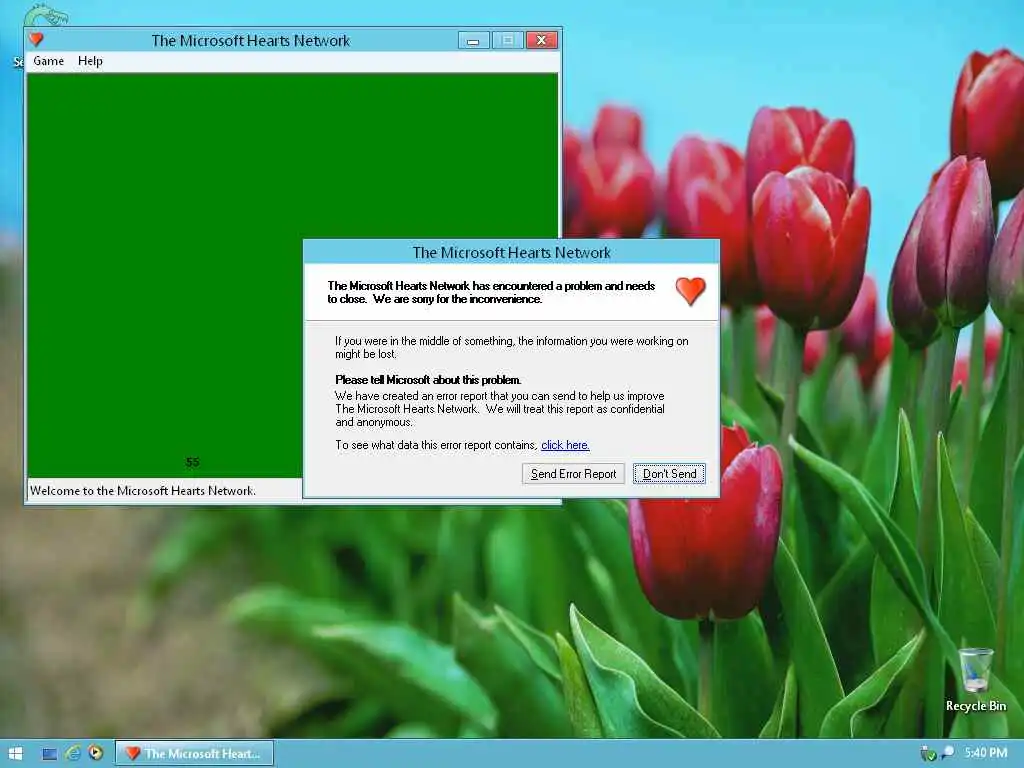Viewport: 1024px width, 768px height.
Task: Click the number 55 on the green table
Action: pos(192,462)
